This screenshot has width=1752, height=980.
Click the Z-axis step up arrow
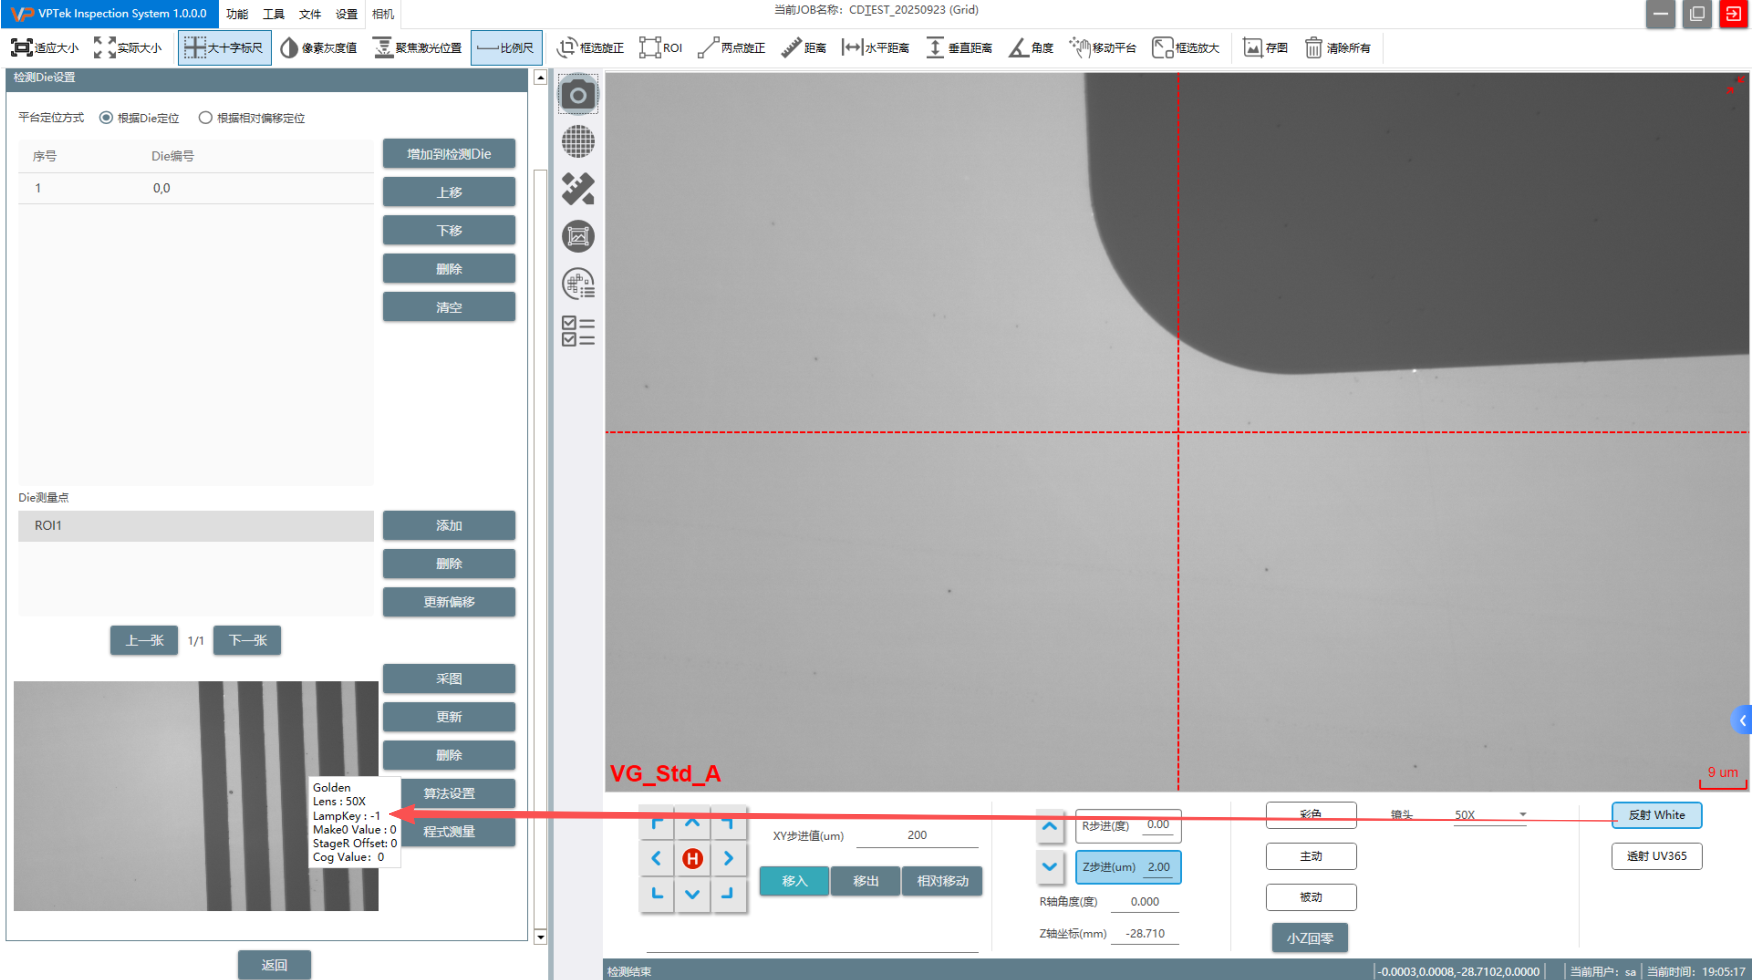point(1049,826)
